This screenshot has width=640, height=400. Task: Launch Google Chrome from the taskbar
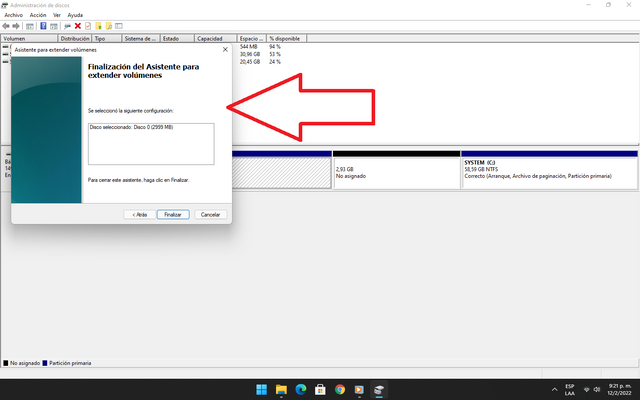pos(340,390)
